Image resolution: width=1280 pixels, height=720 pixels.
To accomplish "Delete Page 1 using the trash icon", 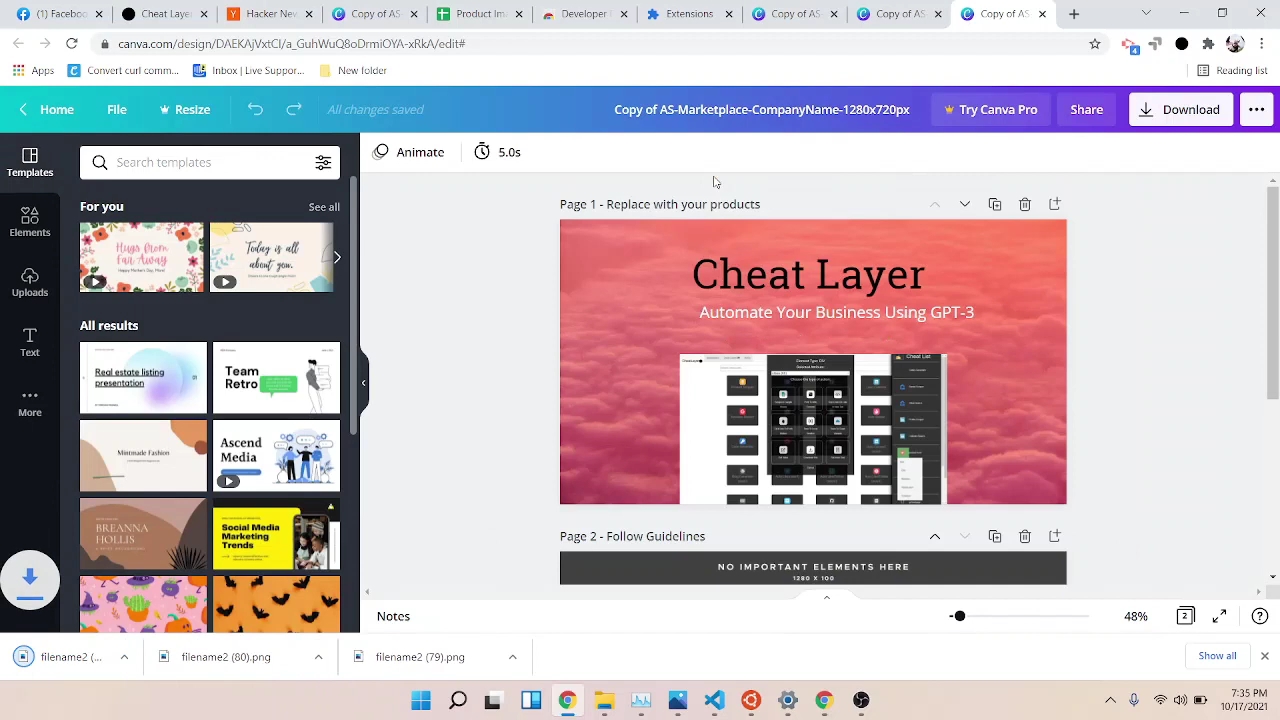I will click(x=1025, y=204).
